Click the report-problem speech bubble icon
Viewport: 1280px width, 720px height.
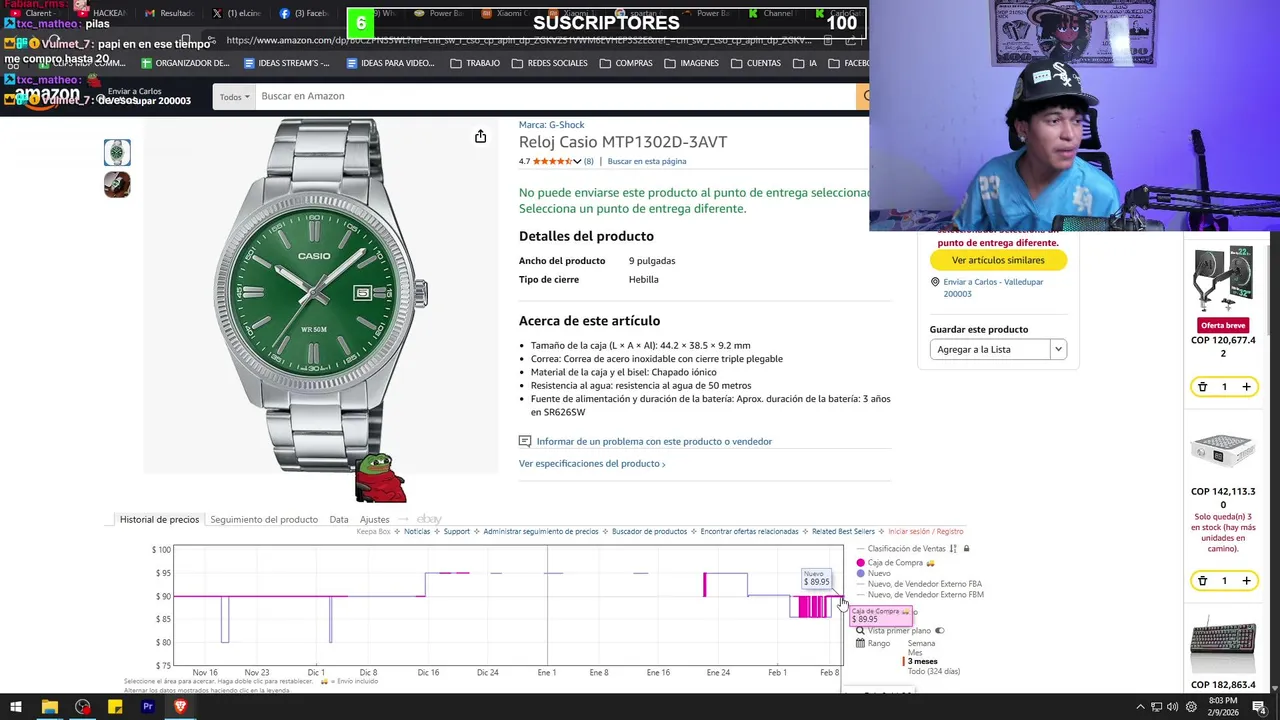[525, 441]
